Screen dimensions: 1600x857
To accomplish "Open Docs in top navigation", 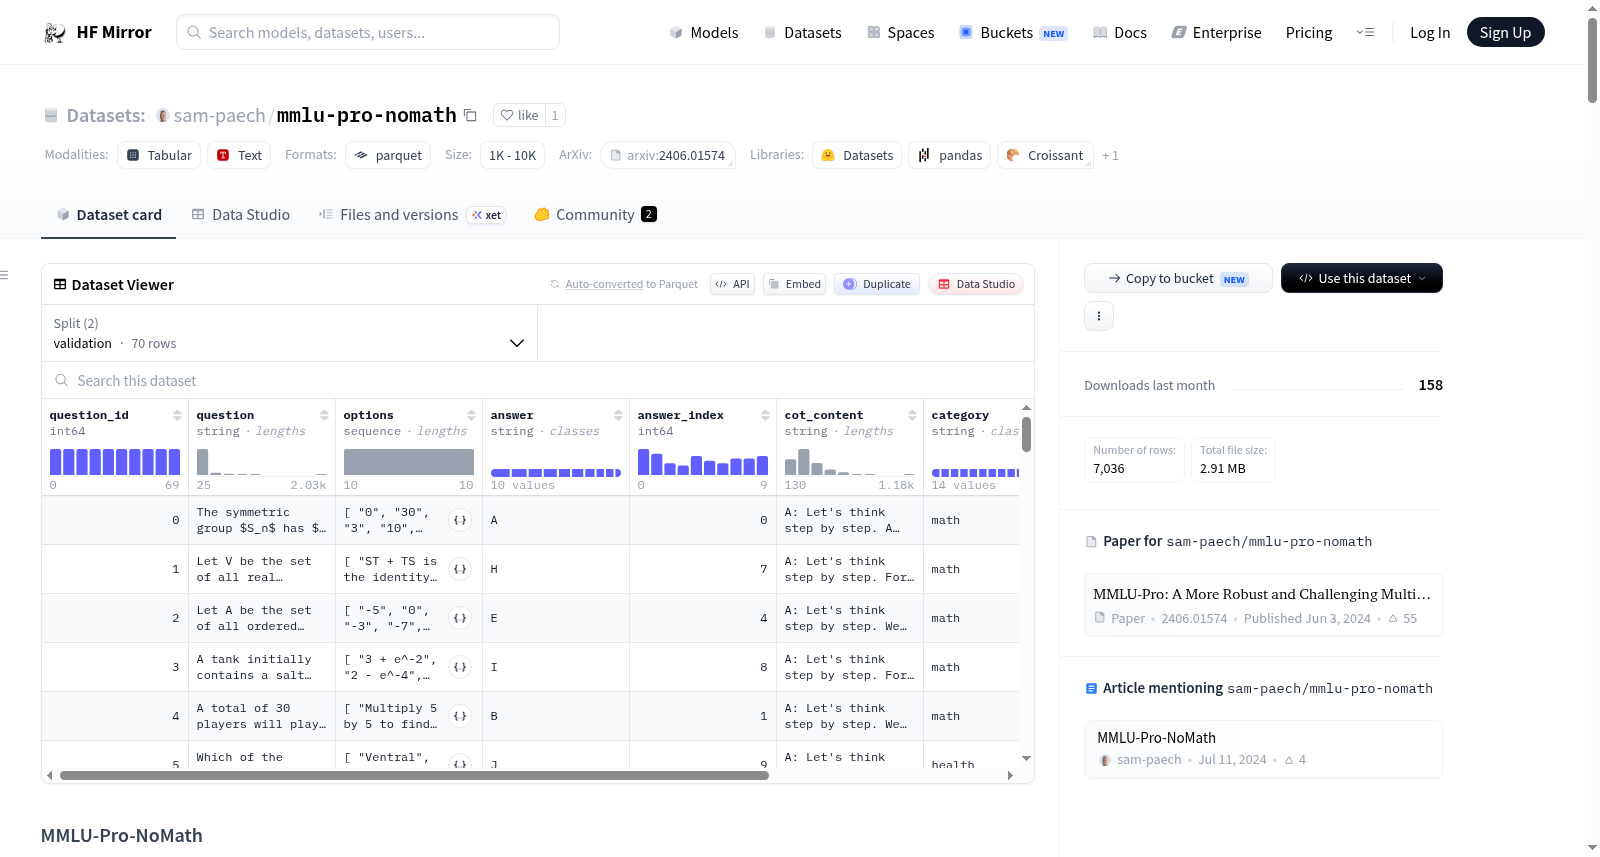I will click(x=1119, y=32).
